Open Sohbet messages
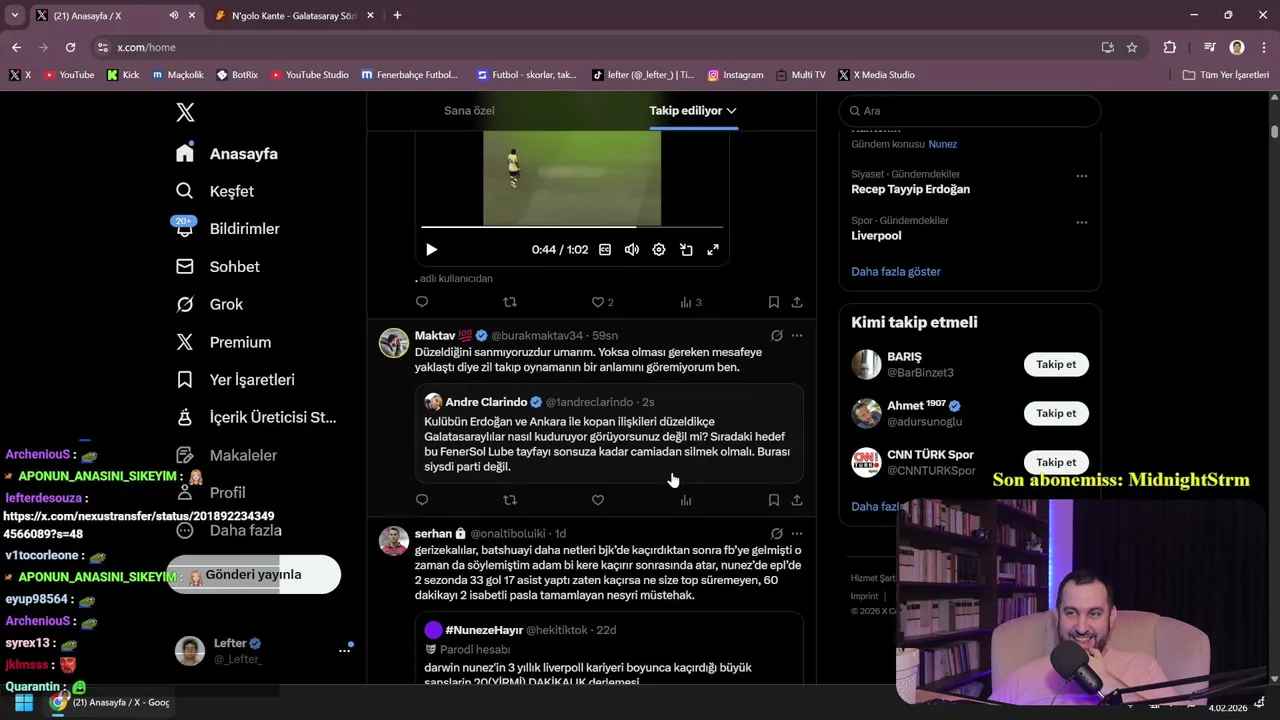Viewport: 1280px width, 720px height. (218, 267)
